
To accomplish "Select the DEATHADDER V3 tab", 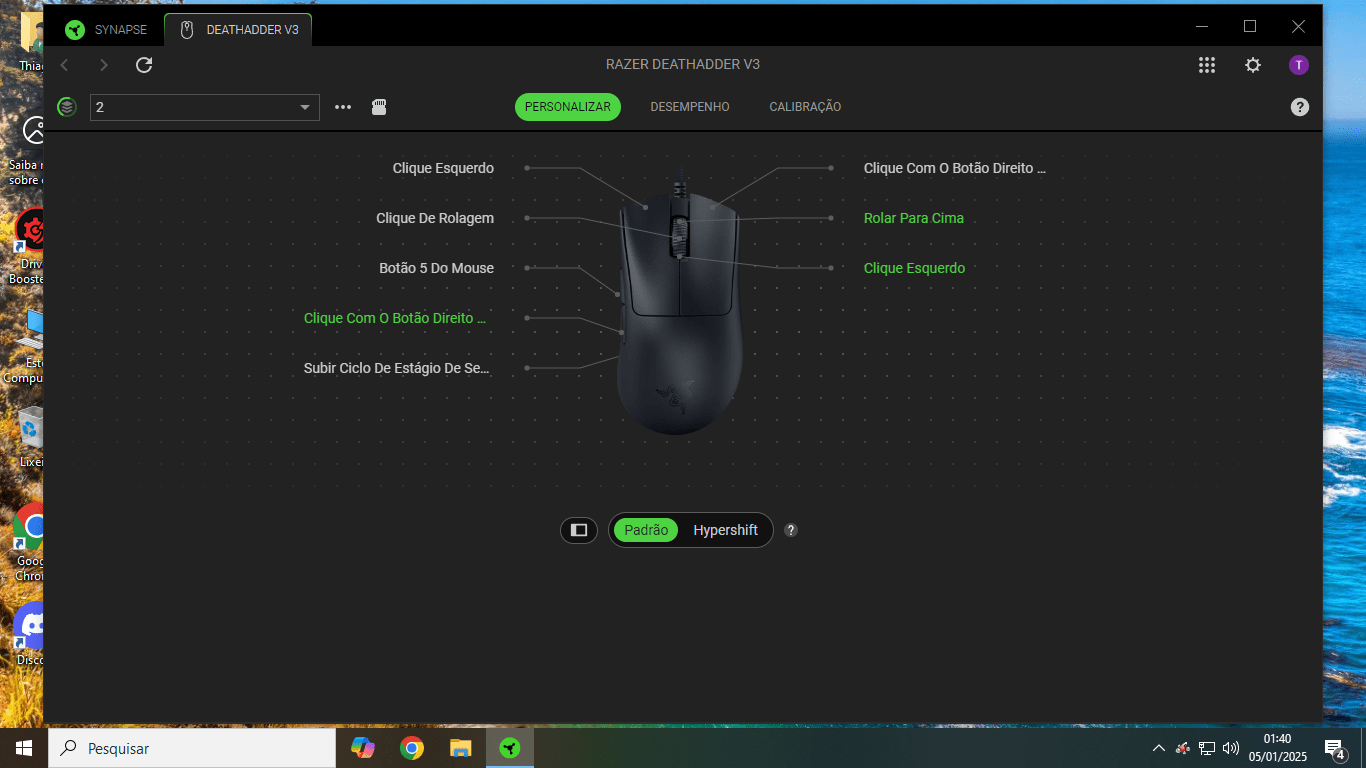I will coord(239,29).
